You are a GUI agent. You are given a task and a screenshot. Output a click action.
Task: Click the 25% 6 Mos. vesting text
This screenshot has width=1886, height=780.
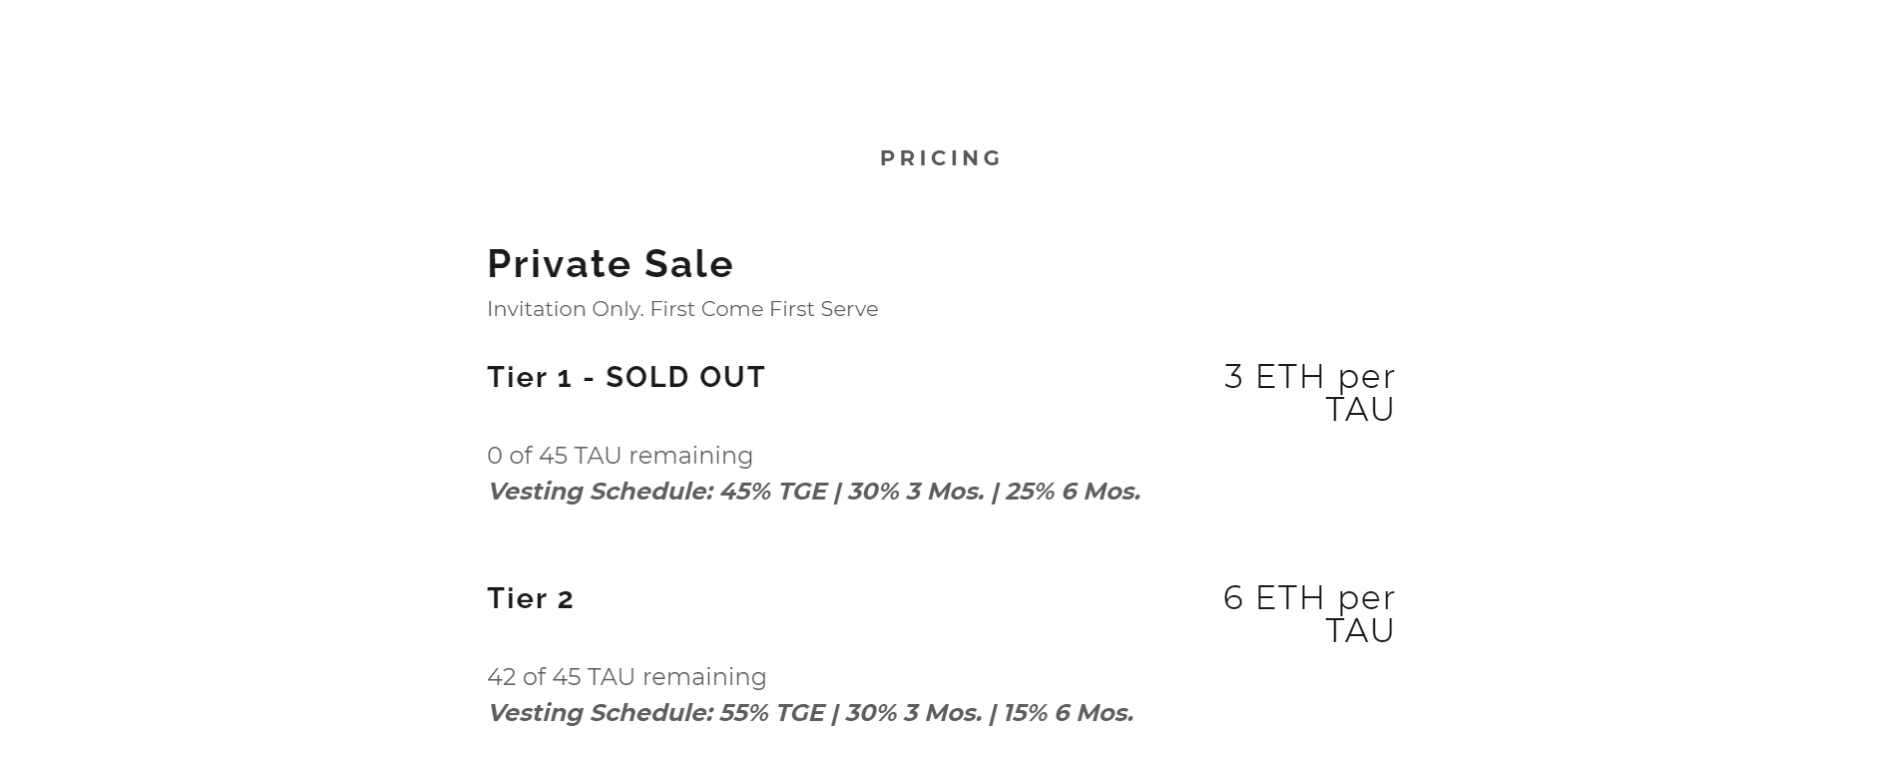pyautogui.click(x=1073, y=491)
